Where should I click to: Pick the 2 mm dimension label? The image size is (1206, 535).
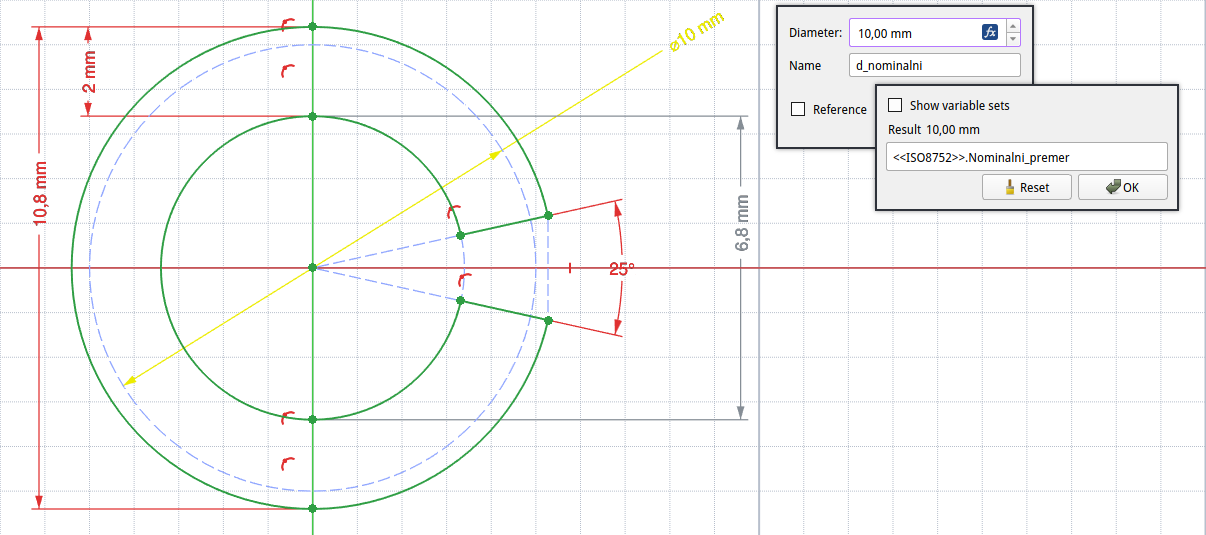[x=90, y=72]
